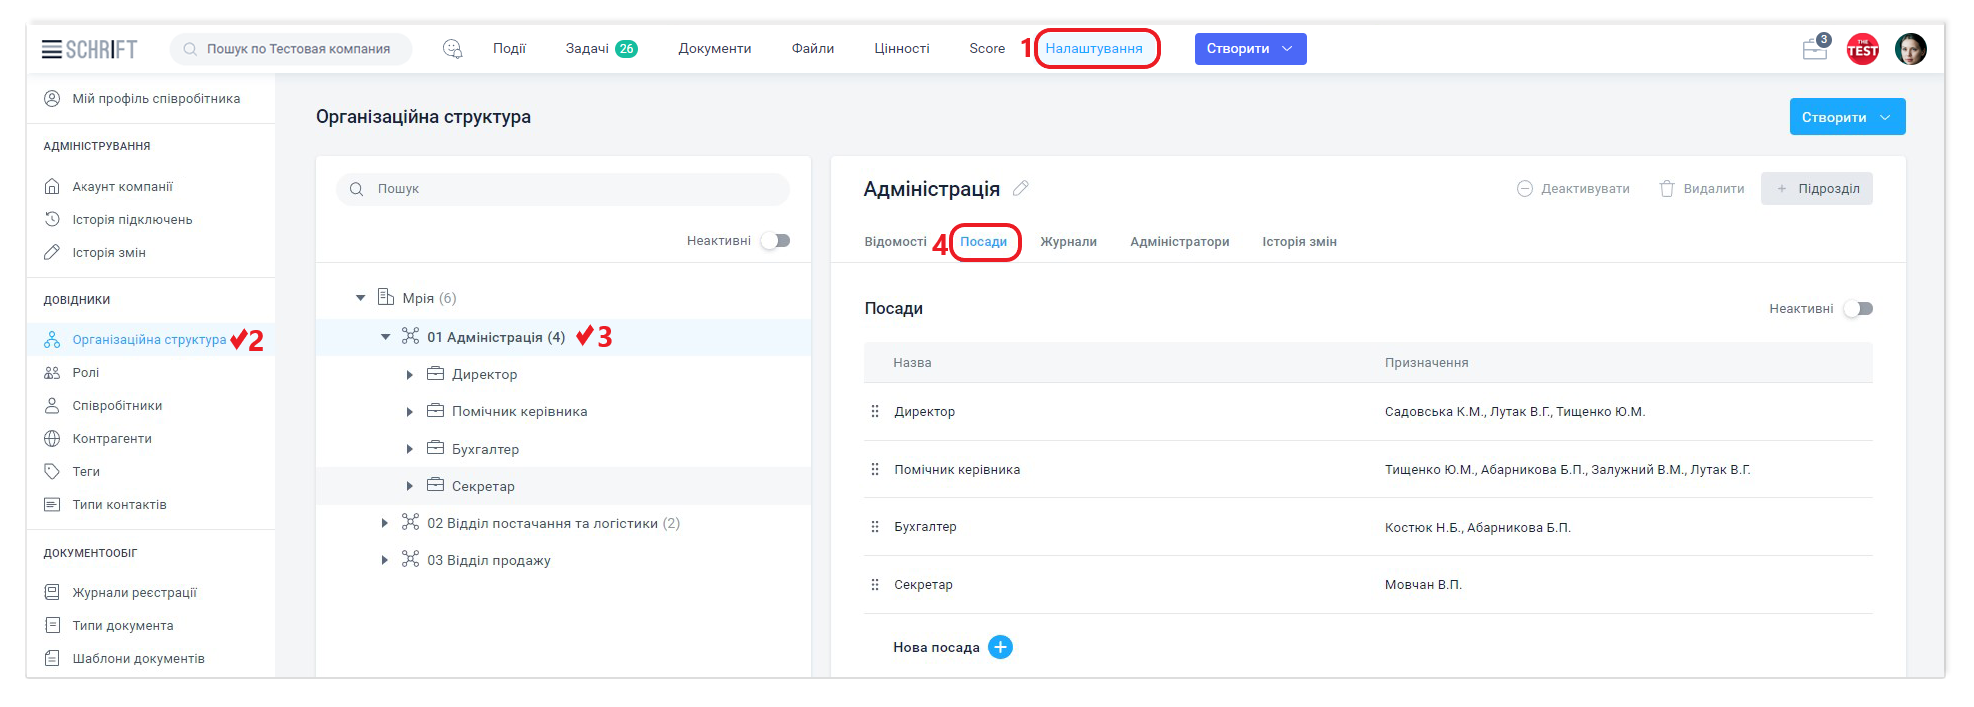Expand the Секретар position in the tree
This screenshot has width=1974, height=707.
tap(410, 486)
